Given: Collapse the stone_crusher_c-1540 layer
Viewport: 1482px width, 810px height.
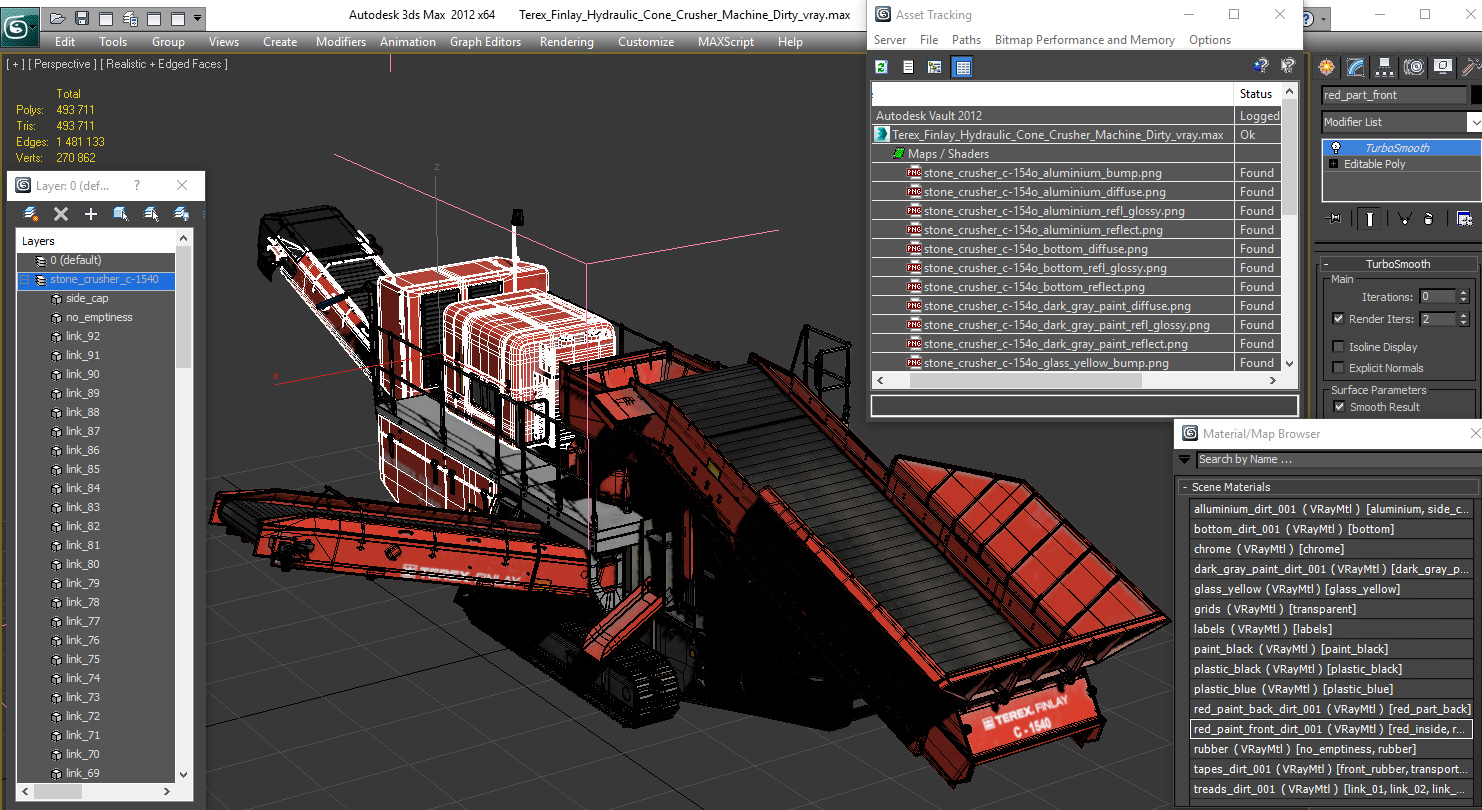Looking at the screenshot, I should [25, 280].
